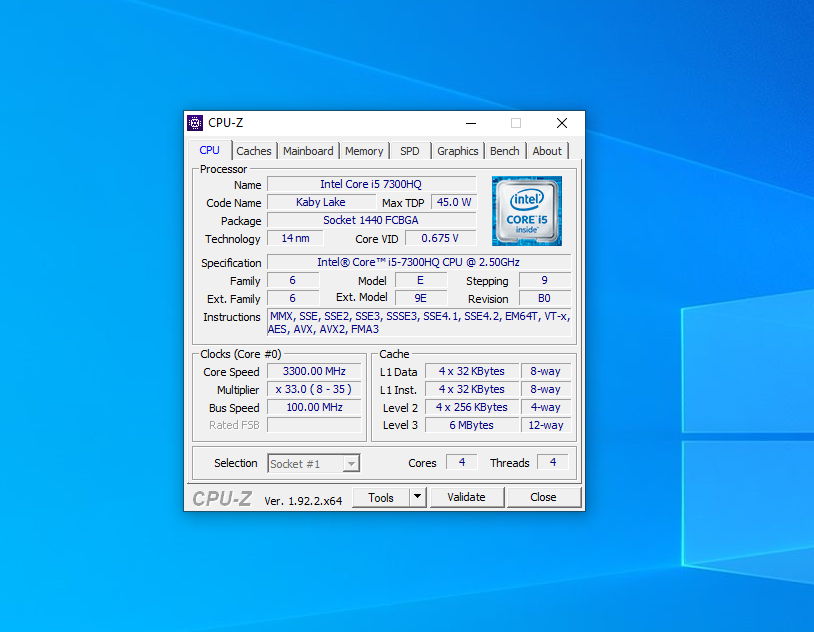This screenshot has height=632, width=814.
Task: Click the Bus Speed value '100.00 MHz'
Action: [x=314, y=407]
